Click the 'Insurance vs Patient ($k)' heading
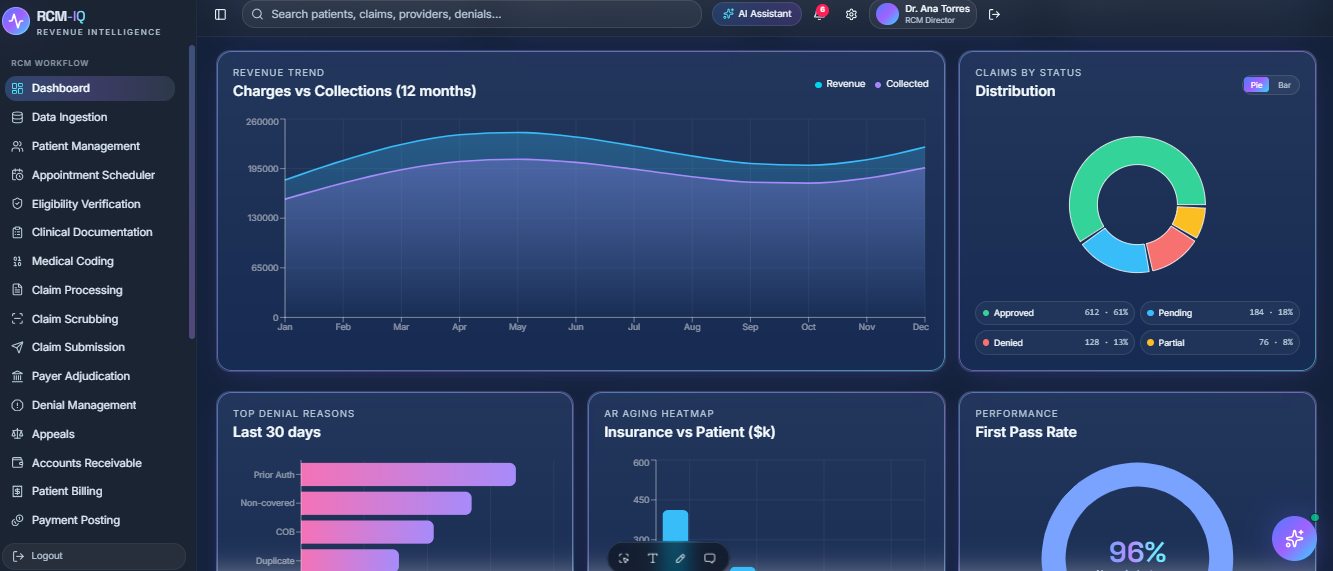Viewport: 1333px width, 571px height. click(x=690, y=432)
